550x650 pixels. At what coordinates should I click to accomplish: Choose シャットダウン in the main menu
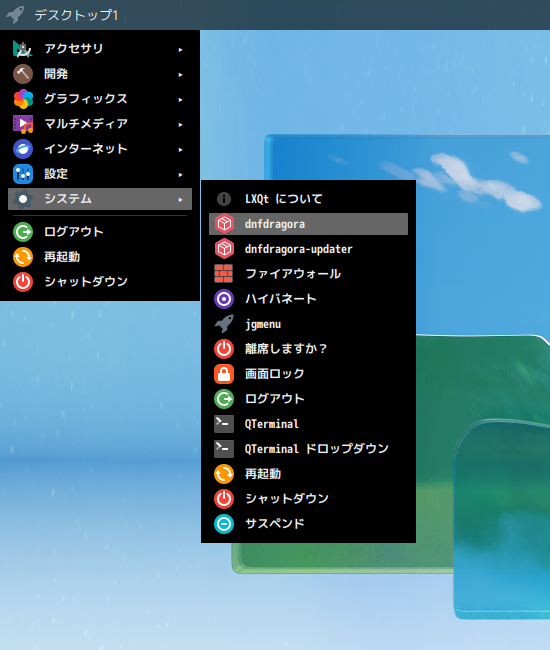coord(100,282)
